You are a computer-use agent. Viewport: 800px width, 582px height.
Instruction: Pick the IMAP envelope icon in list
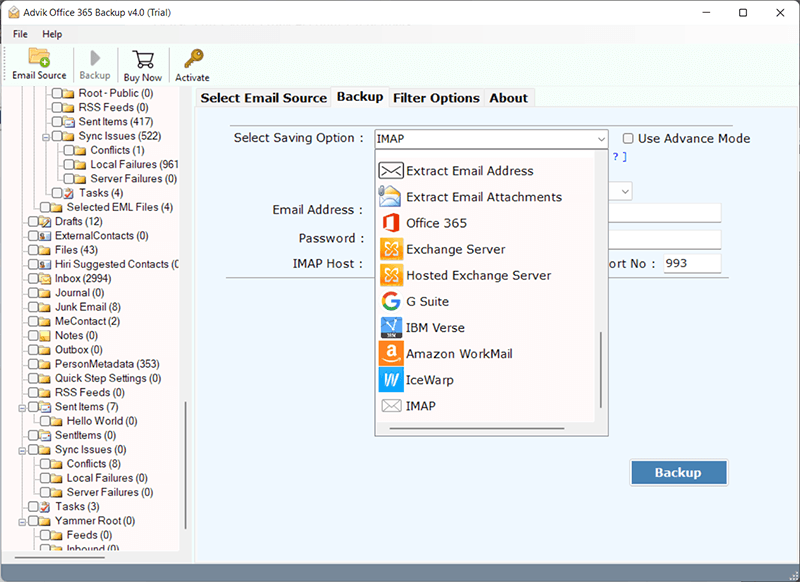coord(391,406)
